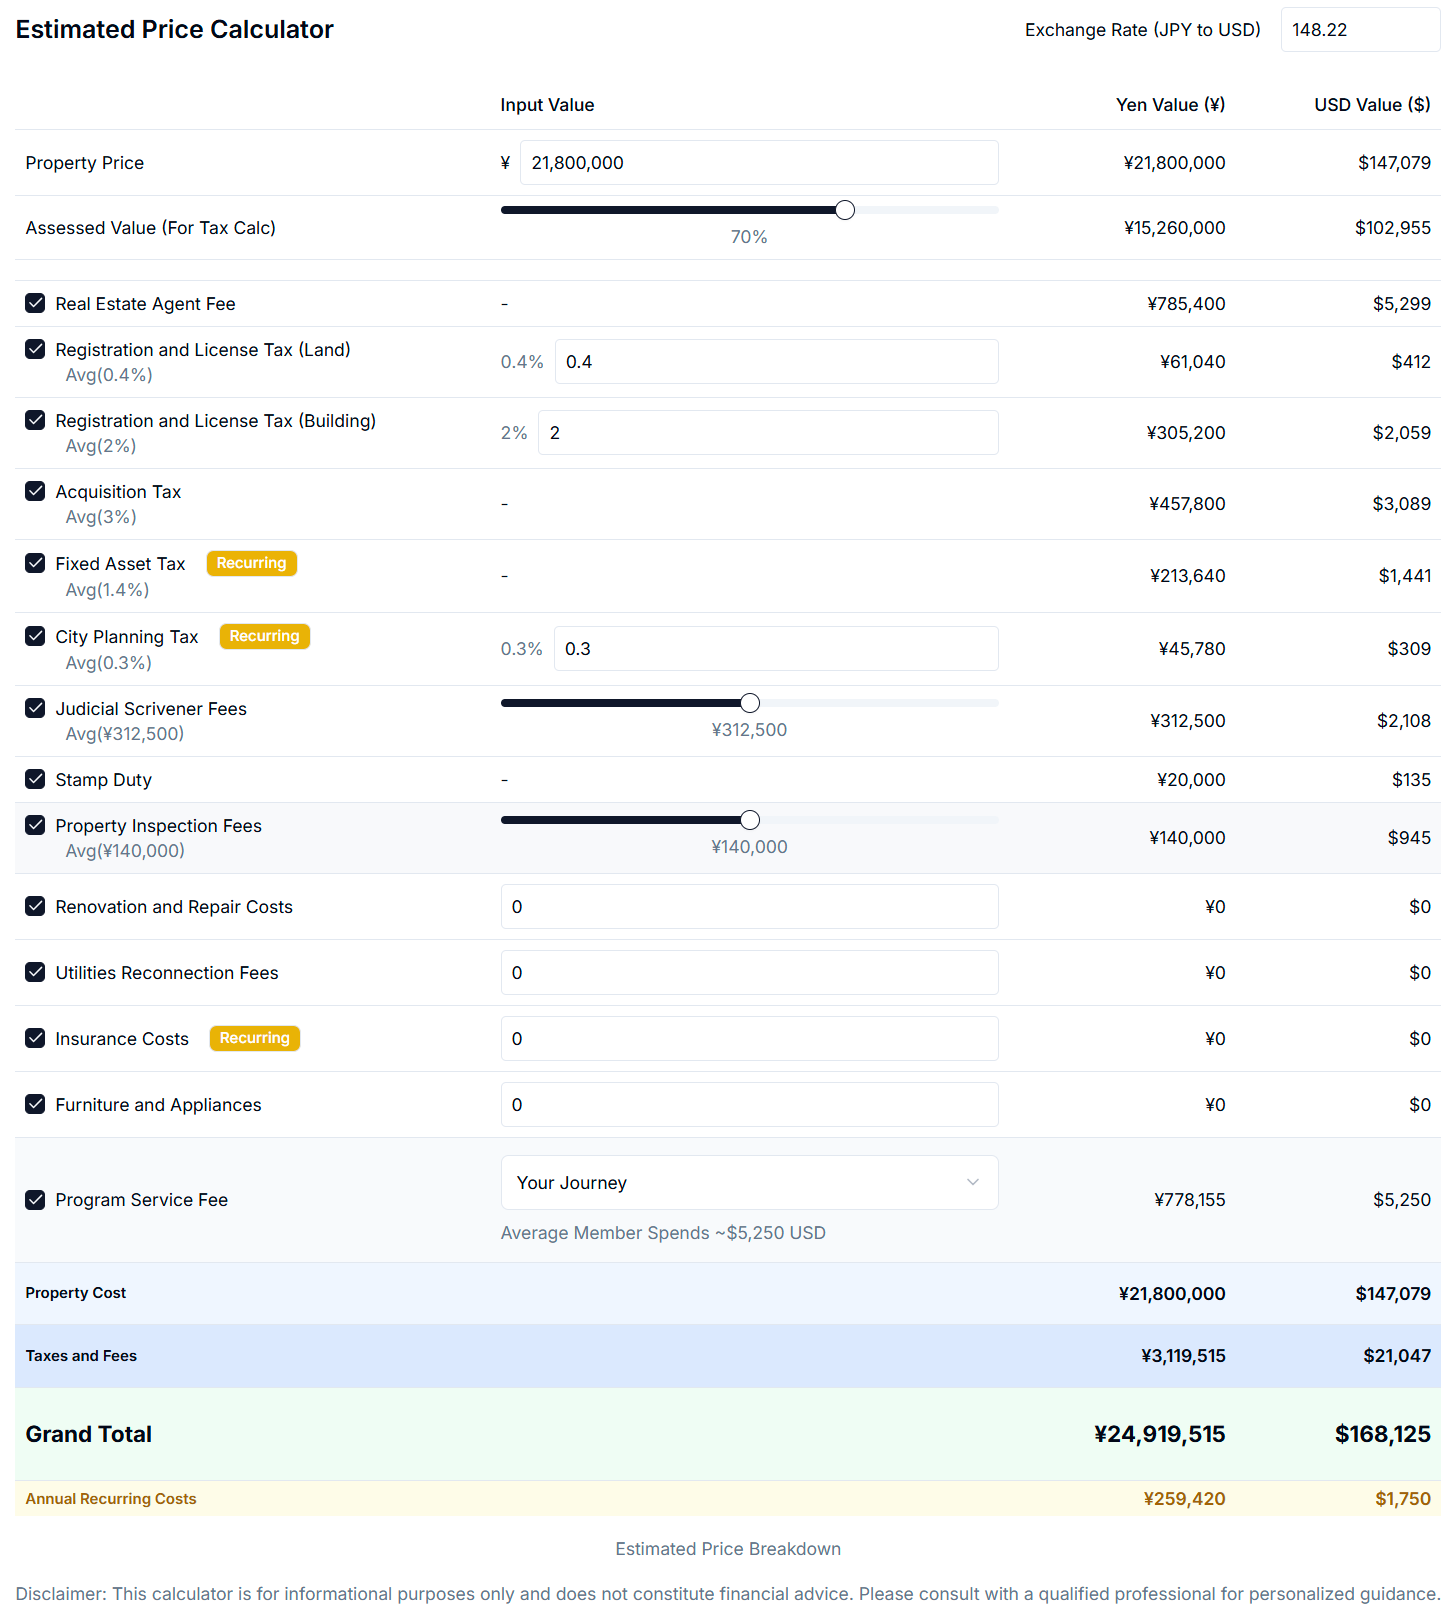Focus the Property Price input field
This screenshot has width=1454, height=1609.
coord(758,163)
